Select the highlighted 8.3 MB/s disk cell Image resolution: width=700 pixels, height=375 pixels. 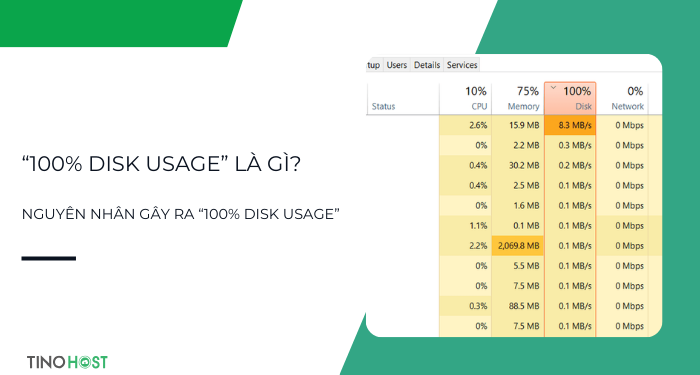[570, 125]
